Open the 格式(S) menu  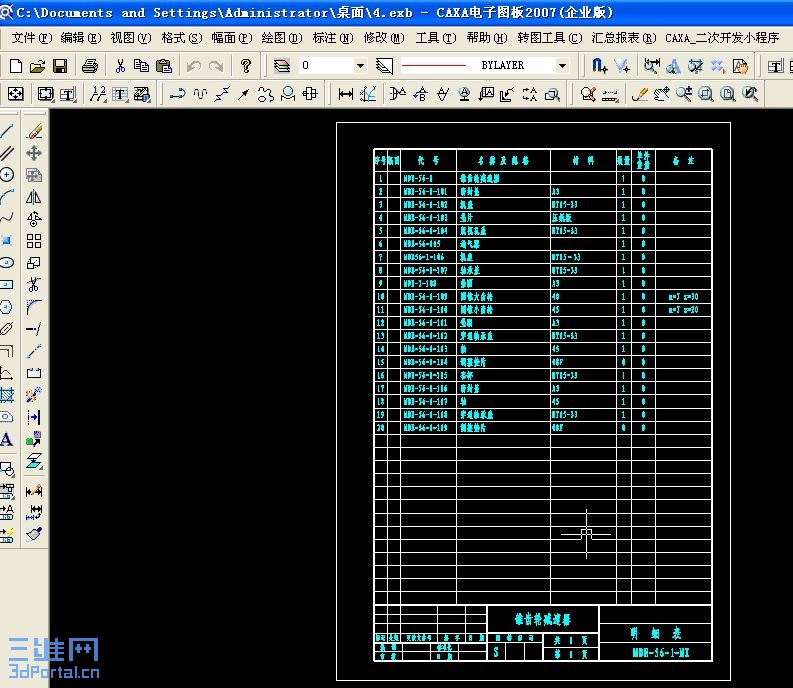point(182,38)
